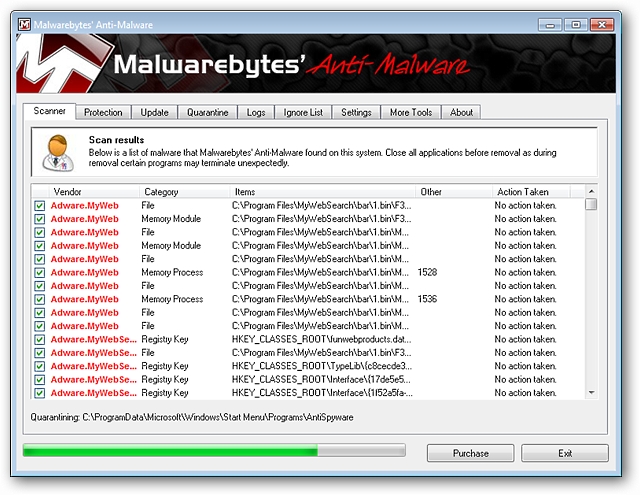
Task: Open the Logs tab
Action: (x=256, y=113)
